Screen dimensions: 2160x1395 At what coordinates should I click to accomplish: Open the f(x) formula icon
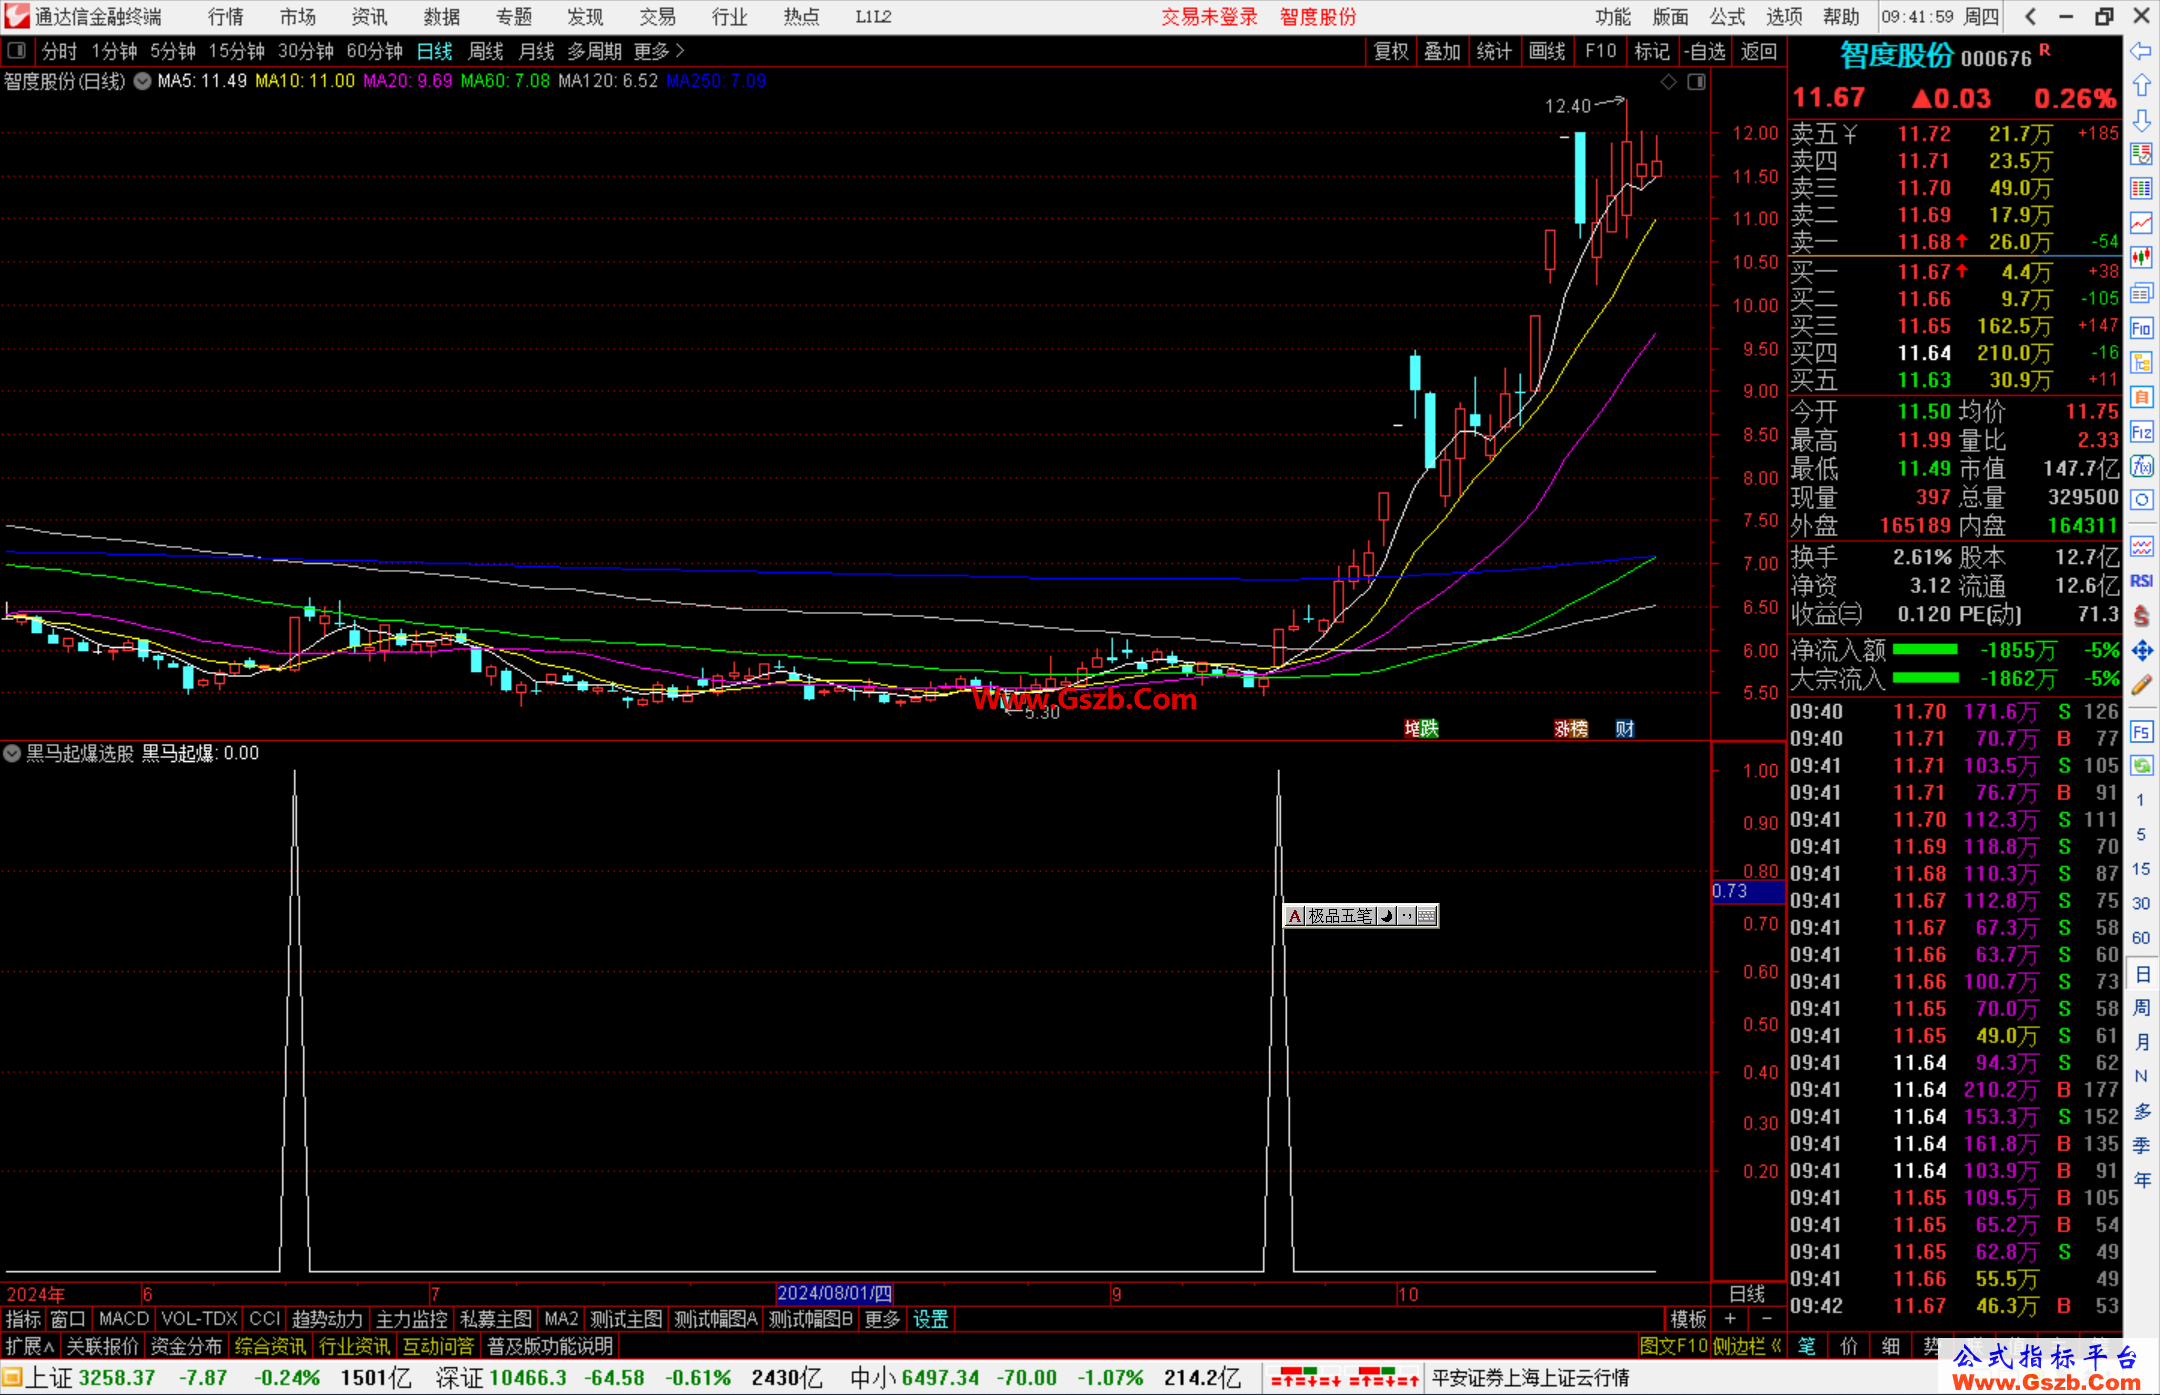pos(2141,466)
